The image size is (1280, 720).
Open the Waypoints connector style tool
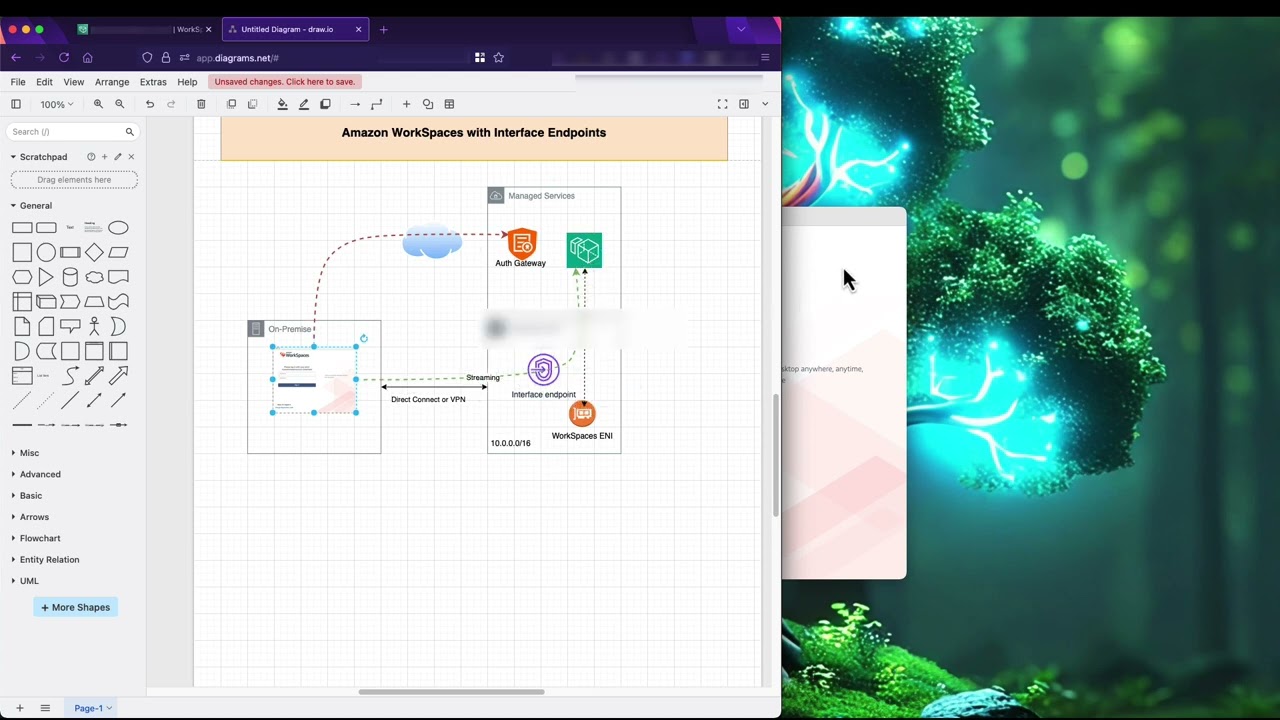[x=377, y=104]
